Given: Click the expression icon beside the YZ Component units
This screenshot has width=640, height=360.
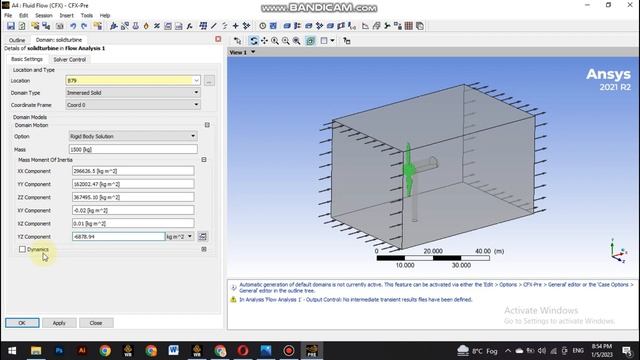Looking at the screenshot, I should click(202, 236).
